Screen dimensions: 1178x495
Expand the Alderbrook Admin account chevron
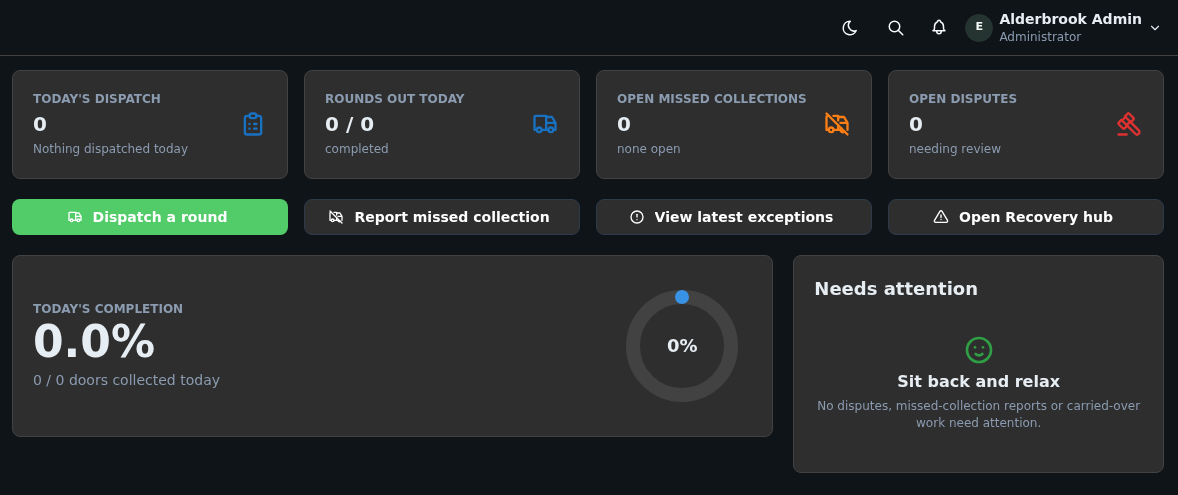(1155, 28)
